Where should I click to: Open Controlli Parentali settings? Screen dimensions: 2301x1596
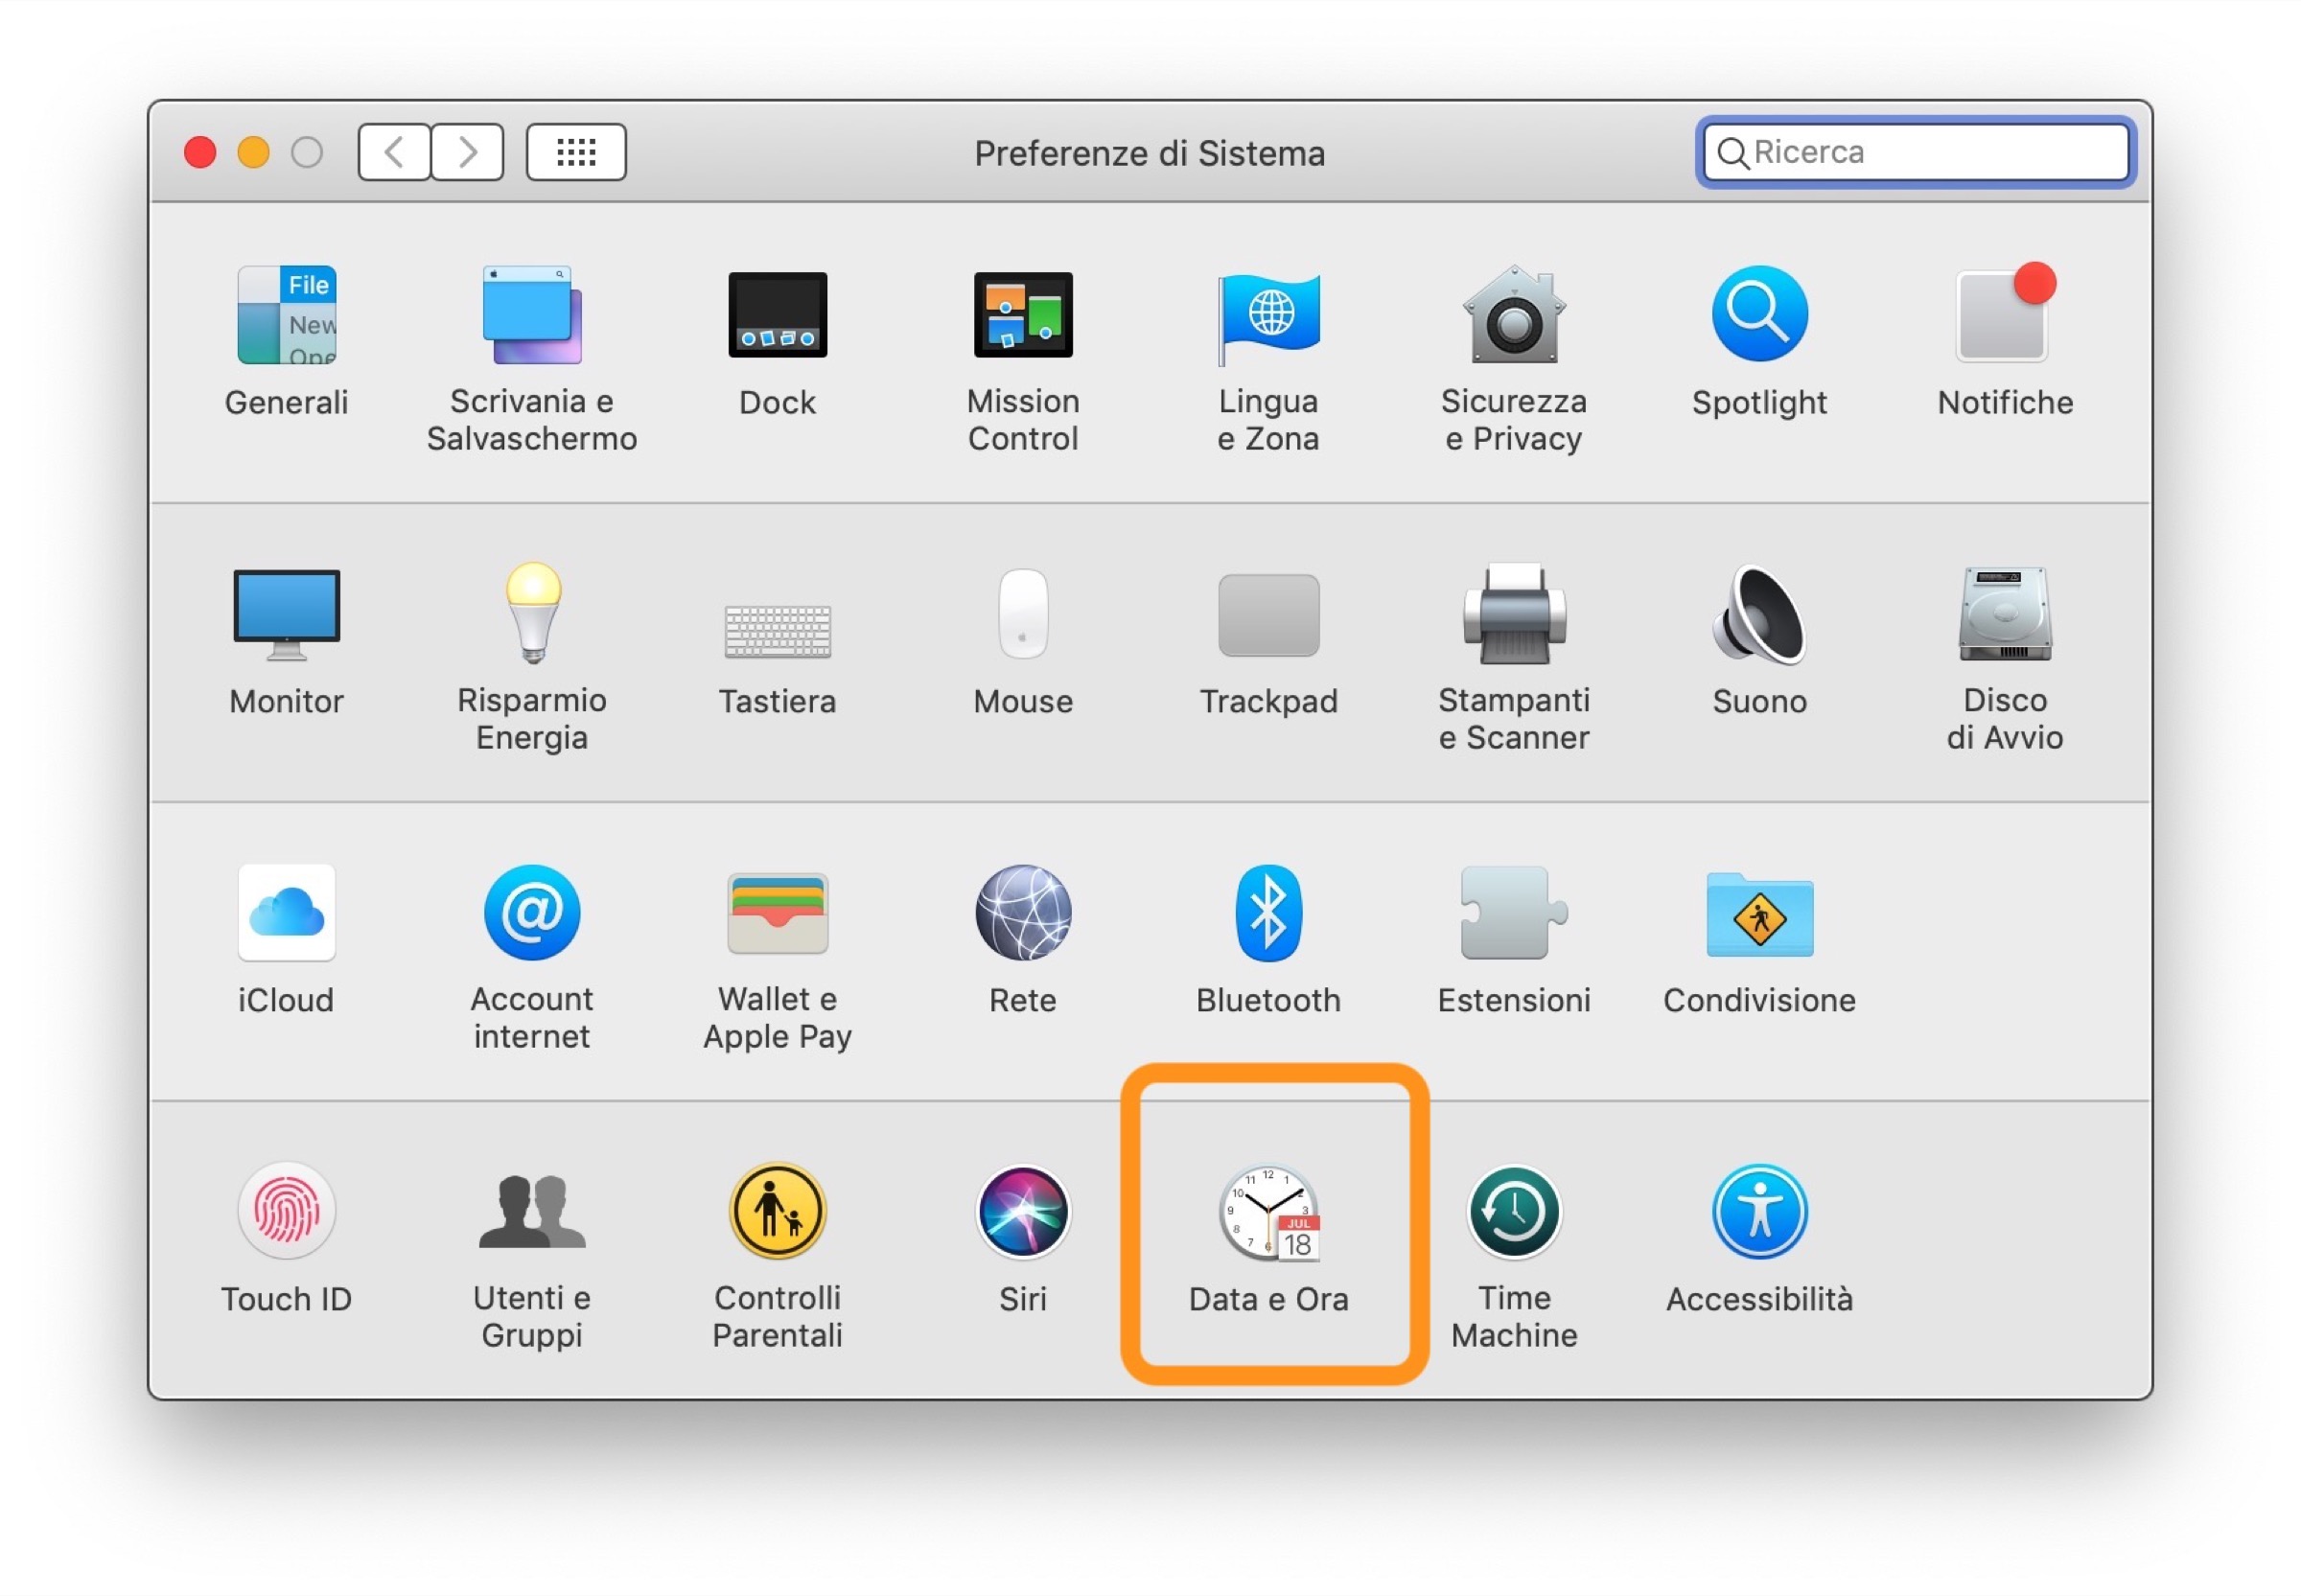(777, 1212)
